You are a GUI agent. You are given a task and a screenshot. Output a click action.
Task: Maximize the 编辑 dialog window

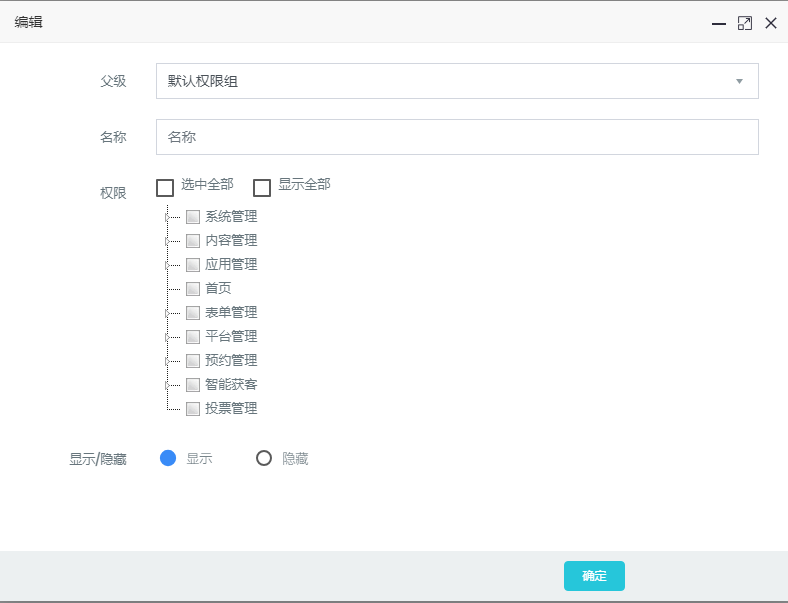(x=744, y=23)
